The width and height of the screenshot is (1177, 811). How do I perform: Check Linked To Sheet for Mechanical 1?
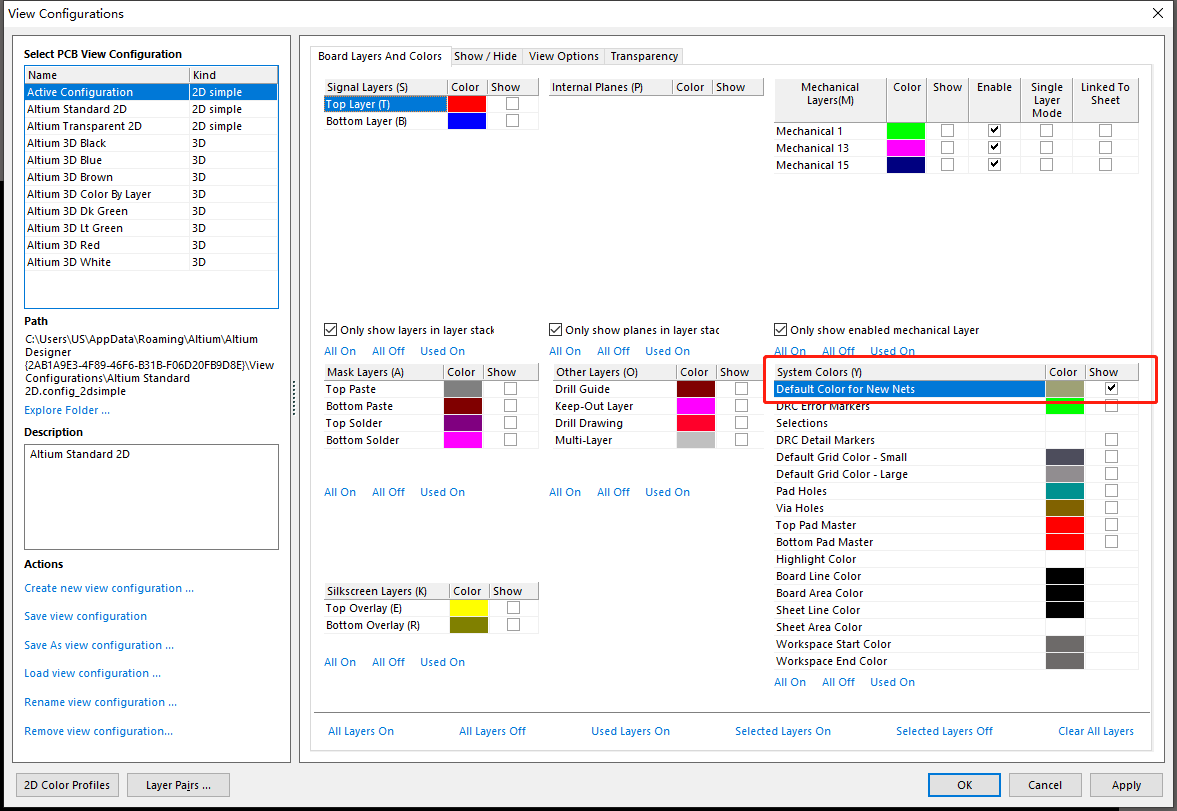1106,131
